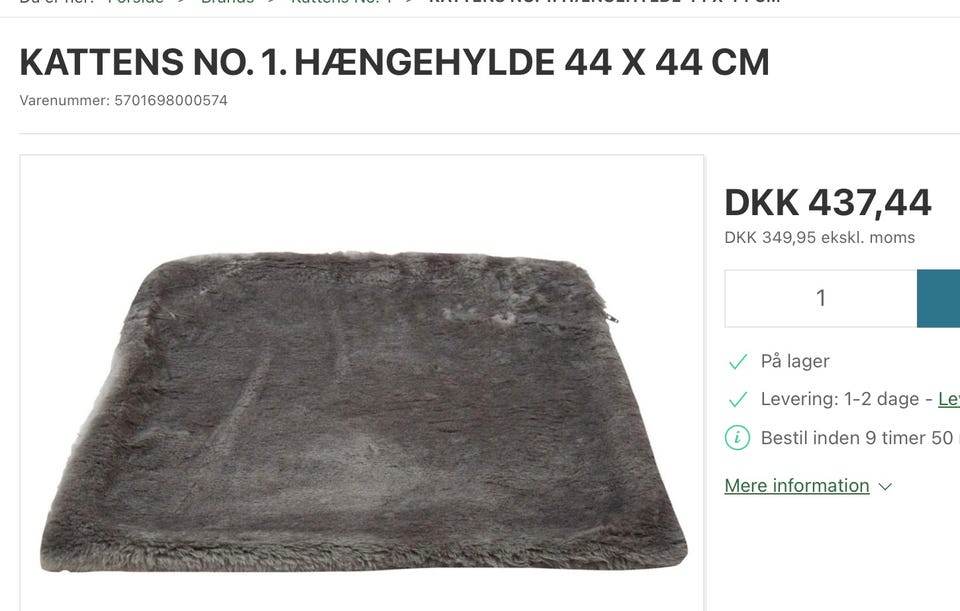
Task: Open the underlined delivery link after Levering
Action: tap(949, 399)
